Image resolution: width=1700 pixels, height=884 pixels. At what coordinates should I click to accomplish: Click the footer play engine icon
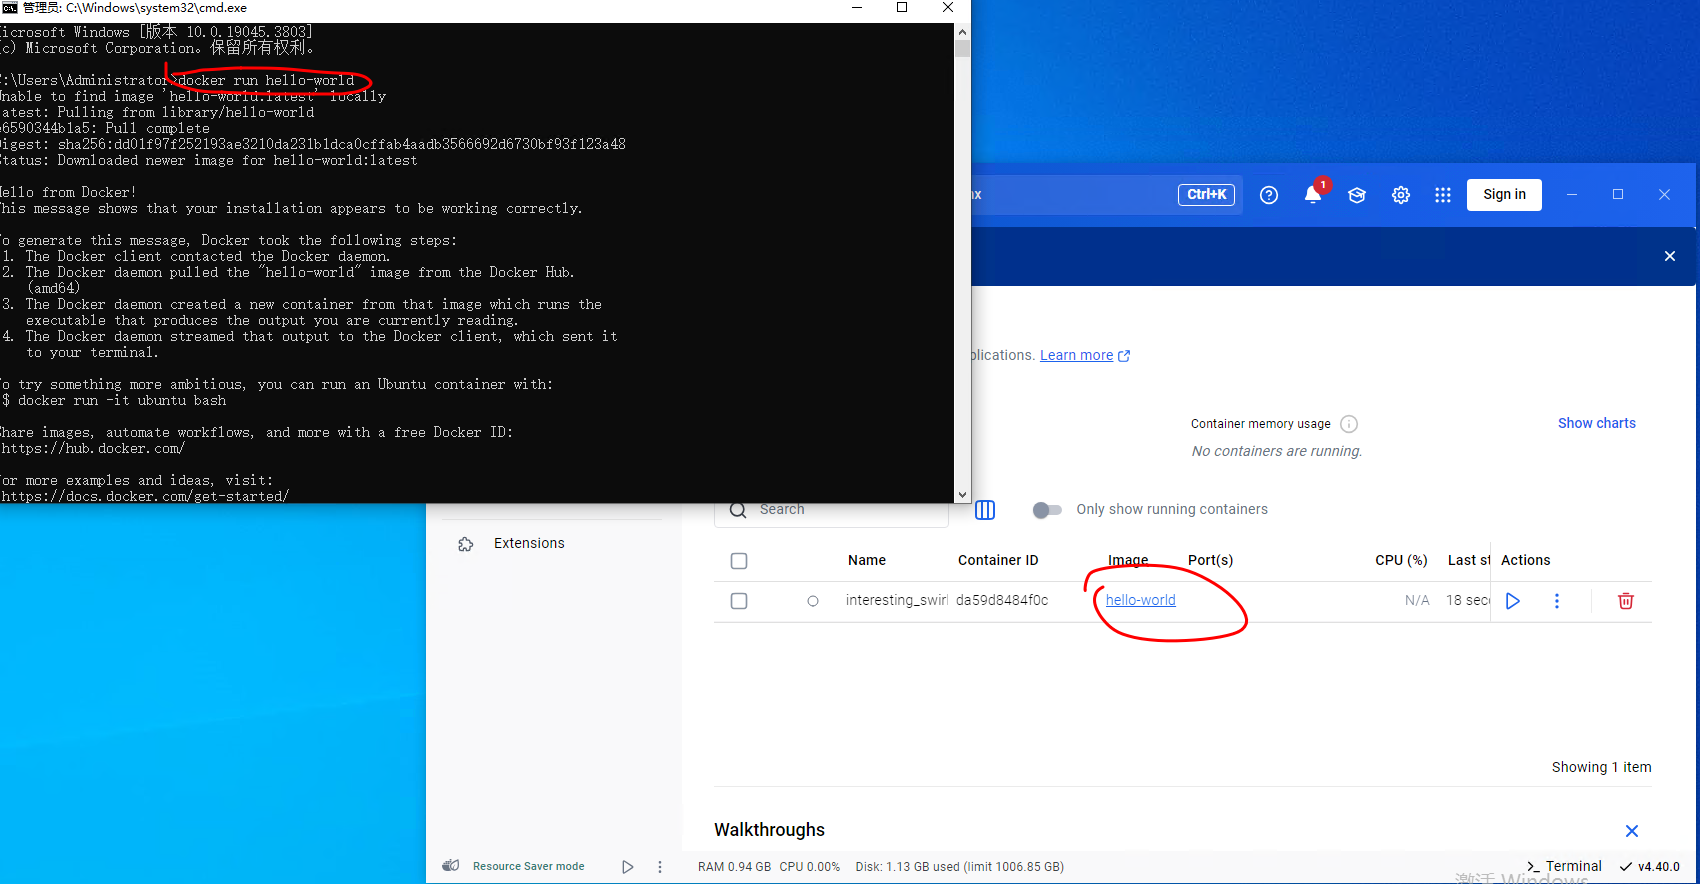pyautogui.click(x=628, y=867)
